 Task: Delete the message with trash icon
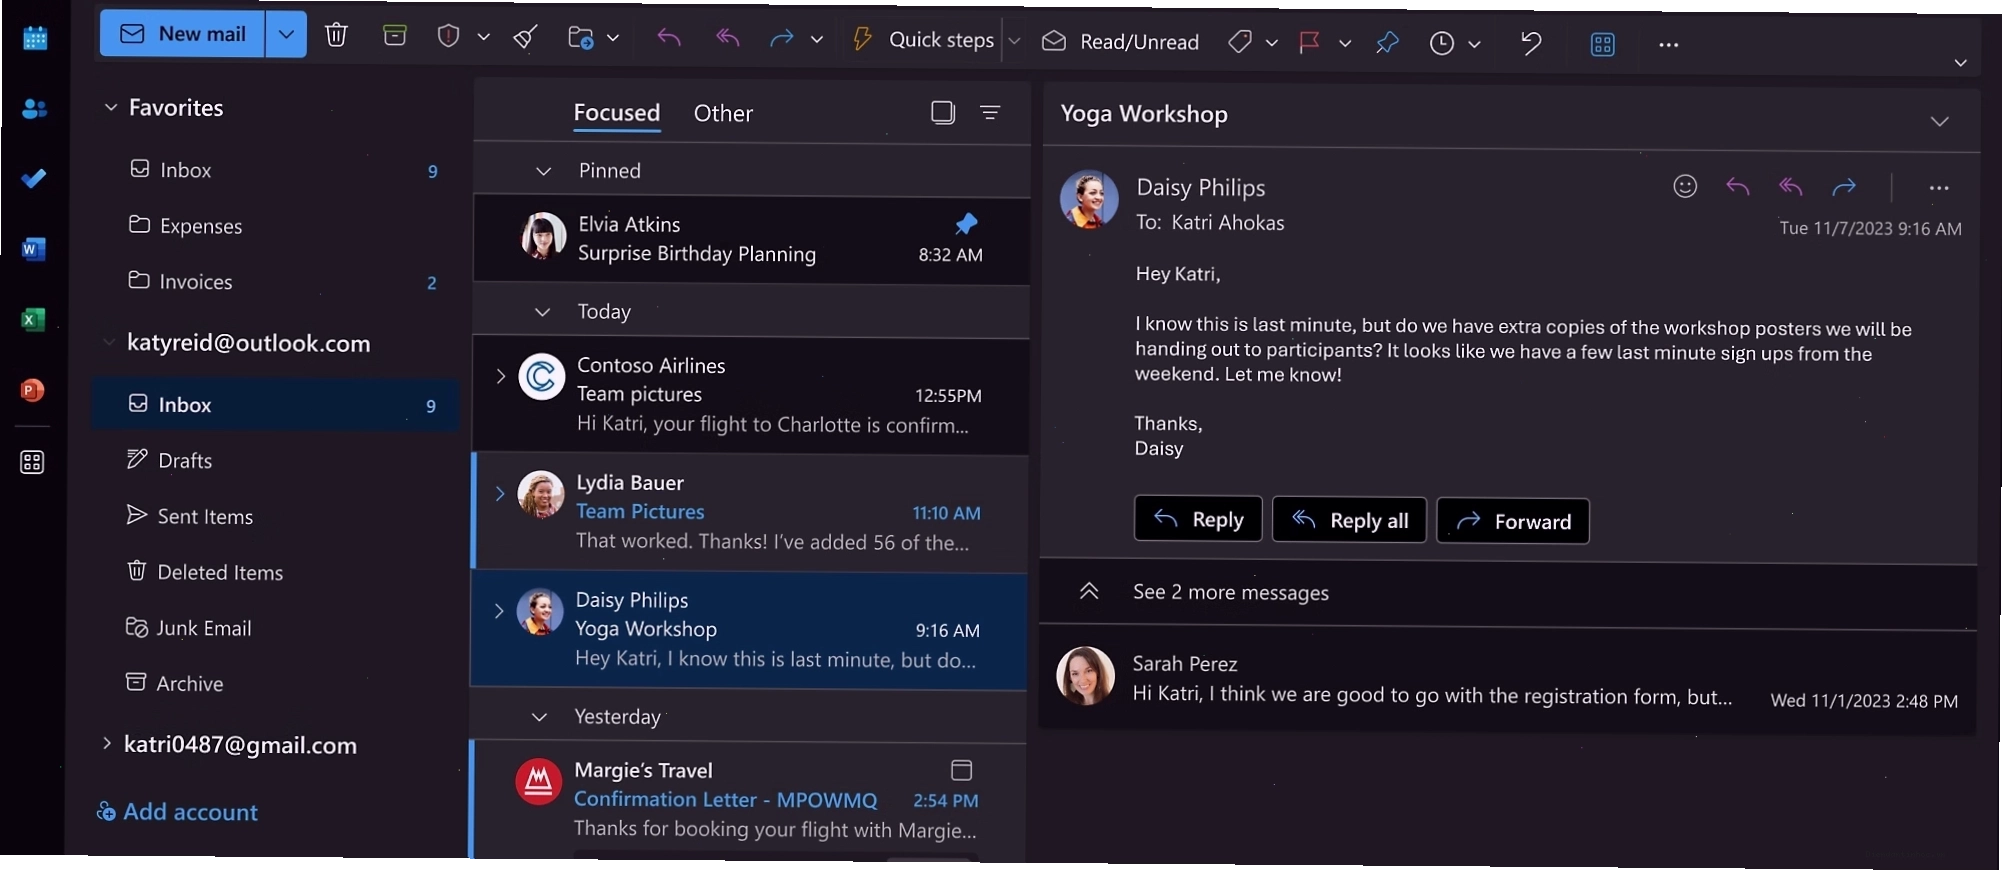pyautogui.click(x=336, y=36)
